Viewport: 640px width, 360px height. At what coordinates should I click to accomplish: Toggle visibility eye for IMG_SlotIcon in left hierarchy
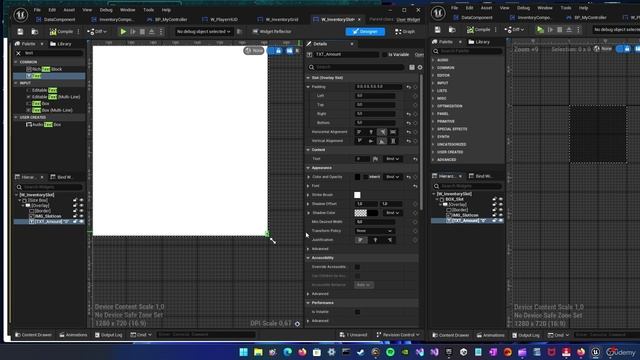(81, 216)
